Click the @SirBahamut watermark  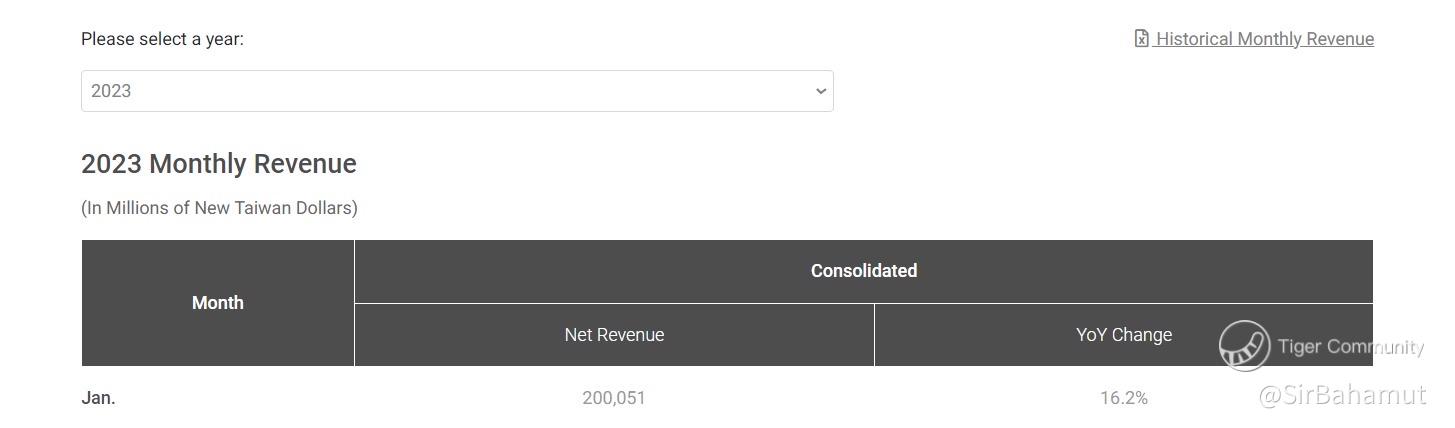pos(1342,395)
